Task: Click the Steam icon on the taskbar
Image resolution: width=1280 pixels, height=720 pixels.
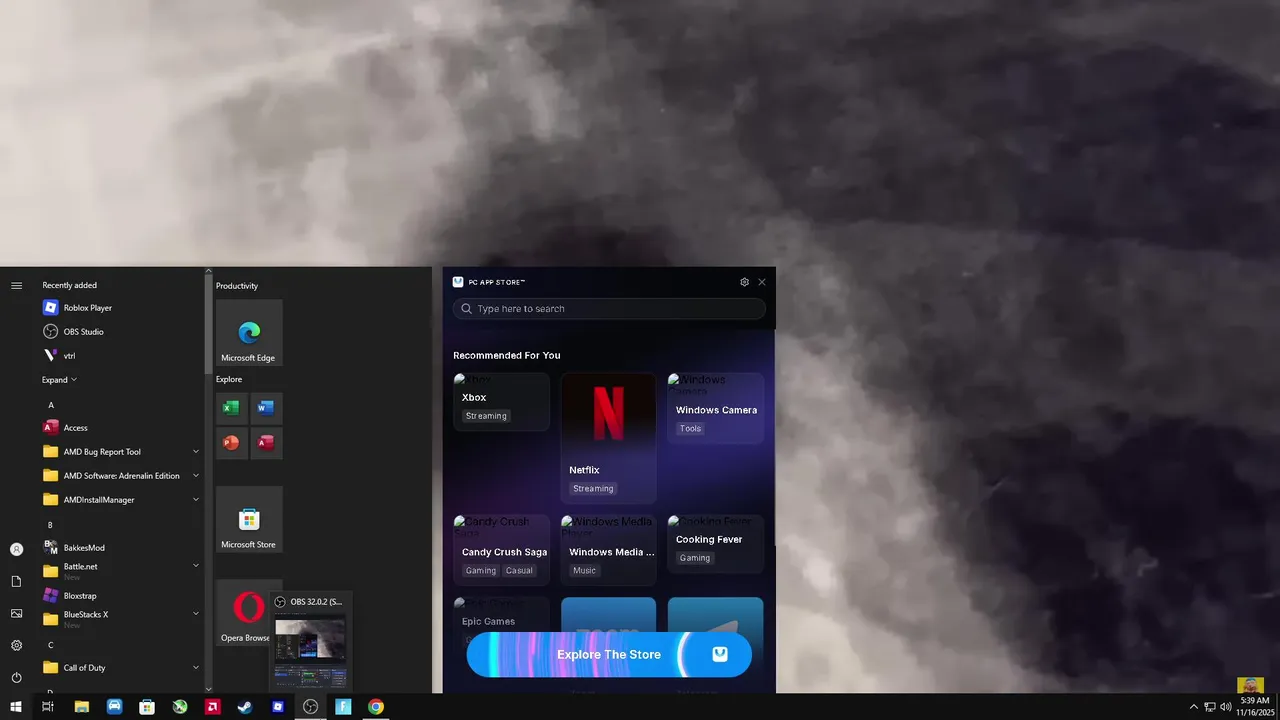Action: [245, 707]
